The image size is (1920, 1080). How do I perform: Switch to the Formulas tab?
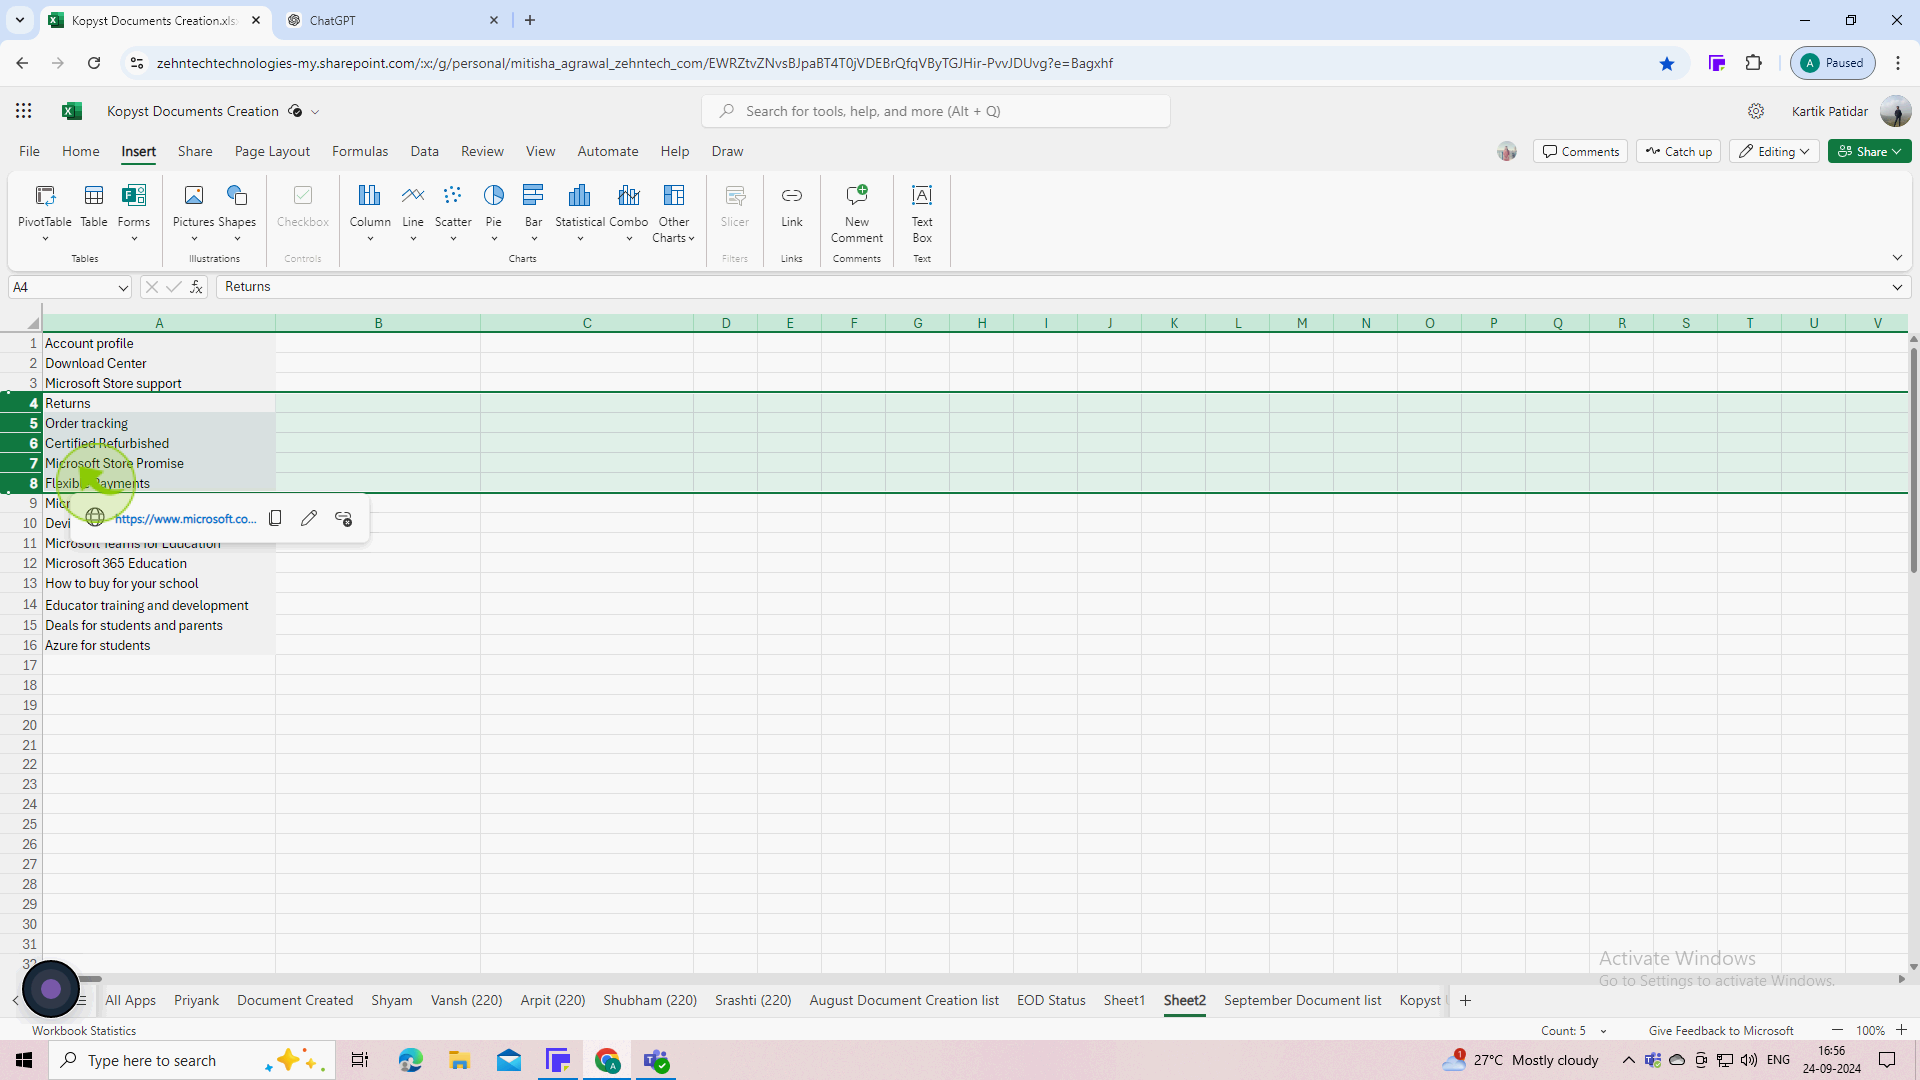pyautogui.click(x=360, y=151)
